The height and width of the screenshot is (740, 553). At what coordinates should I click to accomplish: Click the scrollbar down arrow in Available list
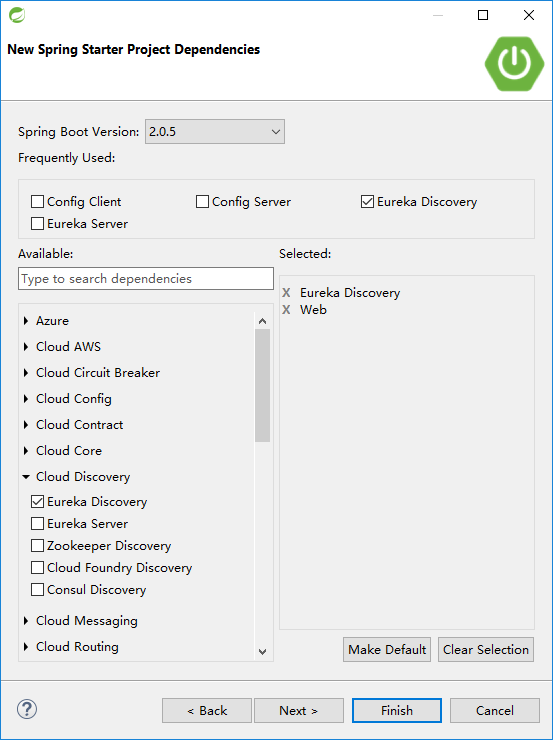pyautogui.click(x=263, y=652)
